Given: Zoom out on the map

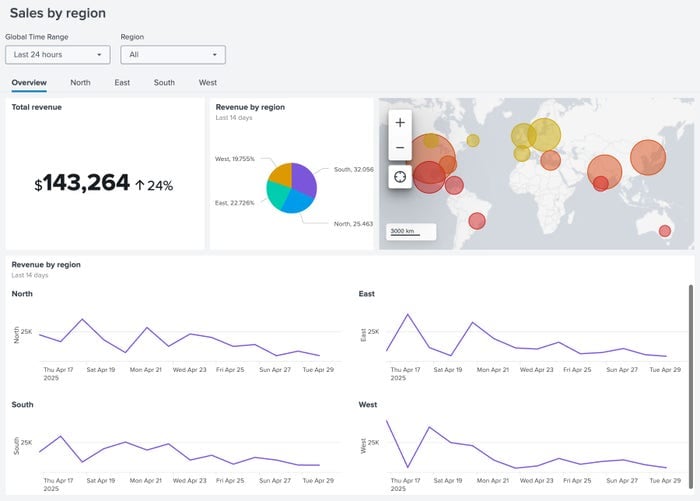Looking at the screenshot, I should [400, 148].
